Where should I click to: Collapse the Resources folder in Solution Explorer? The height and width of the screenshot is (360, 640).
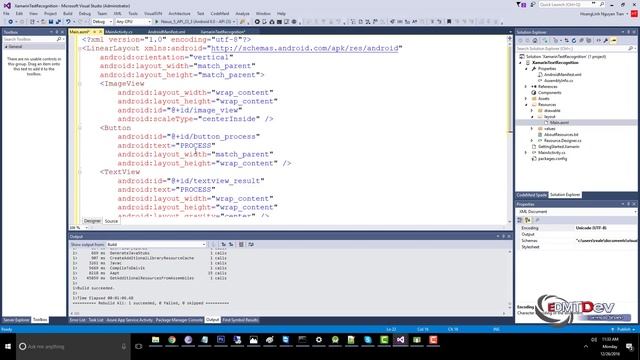click(526, 104)
